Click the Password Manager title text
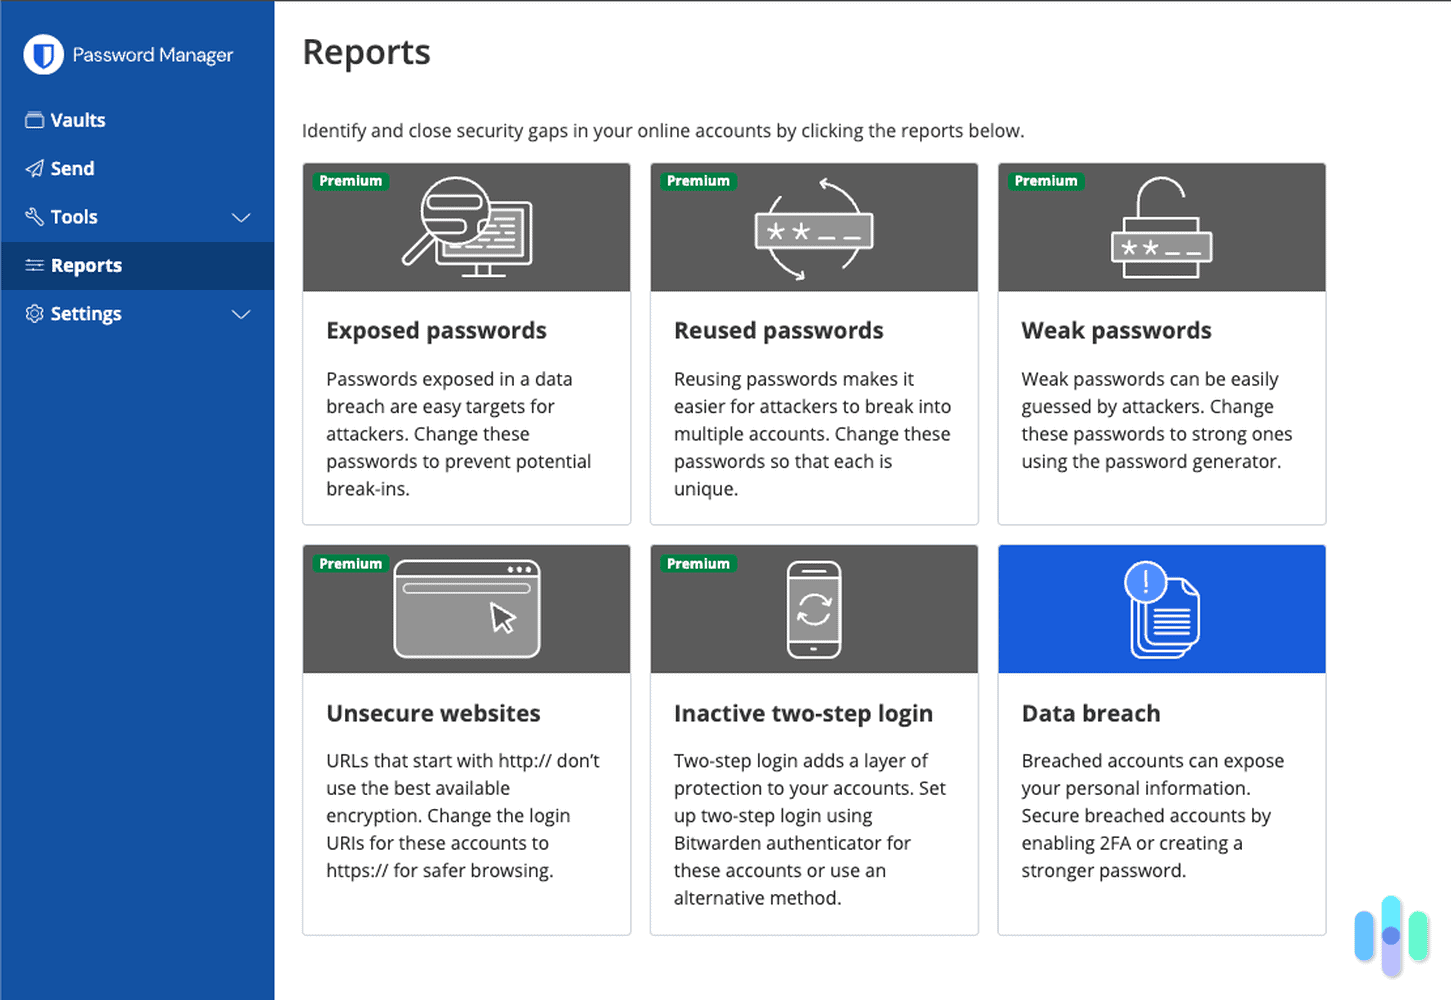 (153, 55)
